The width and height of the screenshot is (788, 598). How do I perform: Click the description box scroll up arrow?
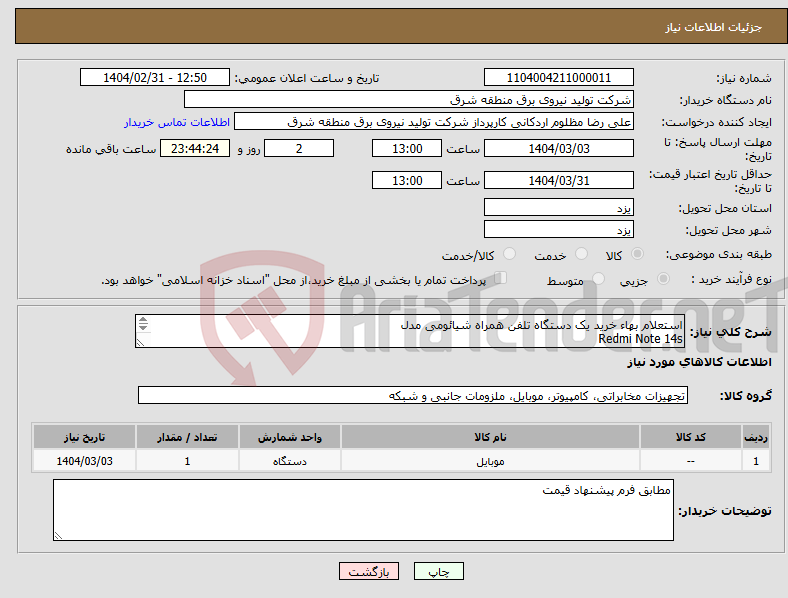coord(143,320)
